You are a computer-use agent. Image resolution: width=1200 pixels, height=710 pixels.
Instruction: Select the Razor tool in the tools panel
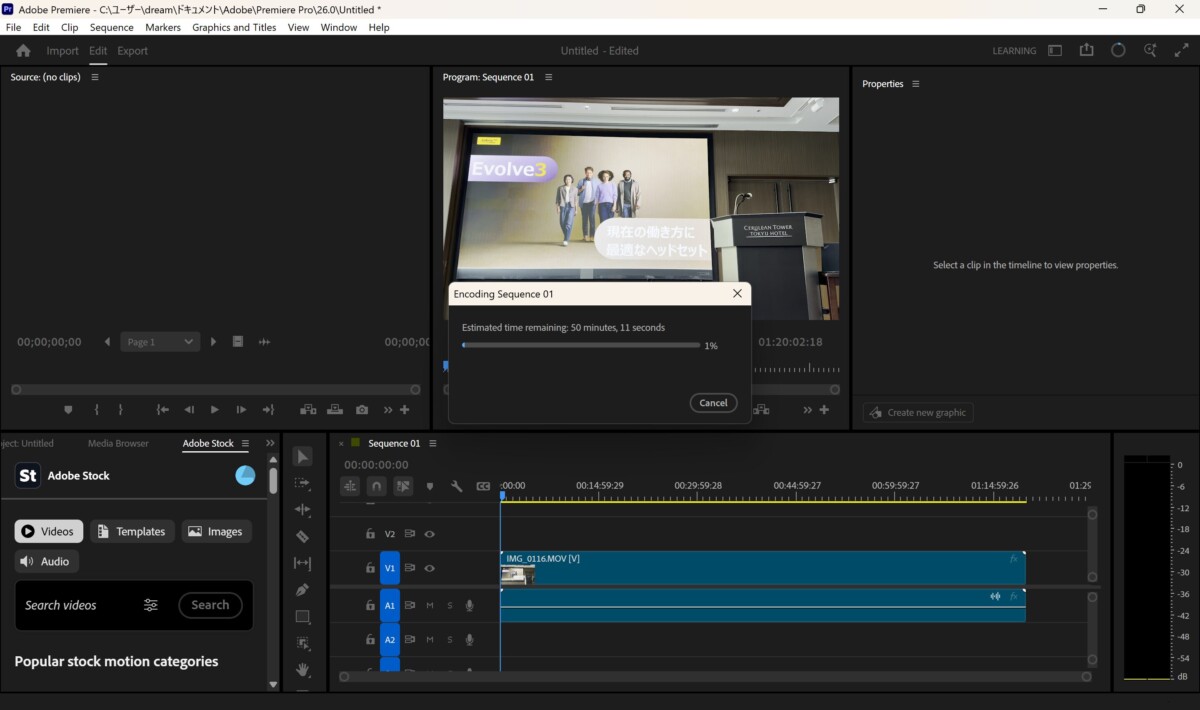point(303,536)
